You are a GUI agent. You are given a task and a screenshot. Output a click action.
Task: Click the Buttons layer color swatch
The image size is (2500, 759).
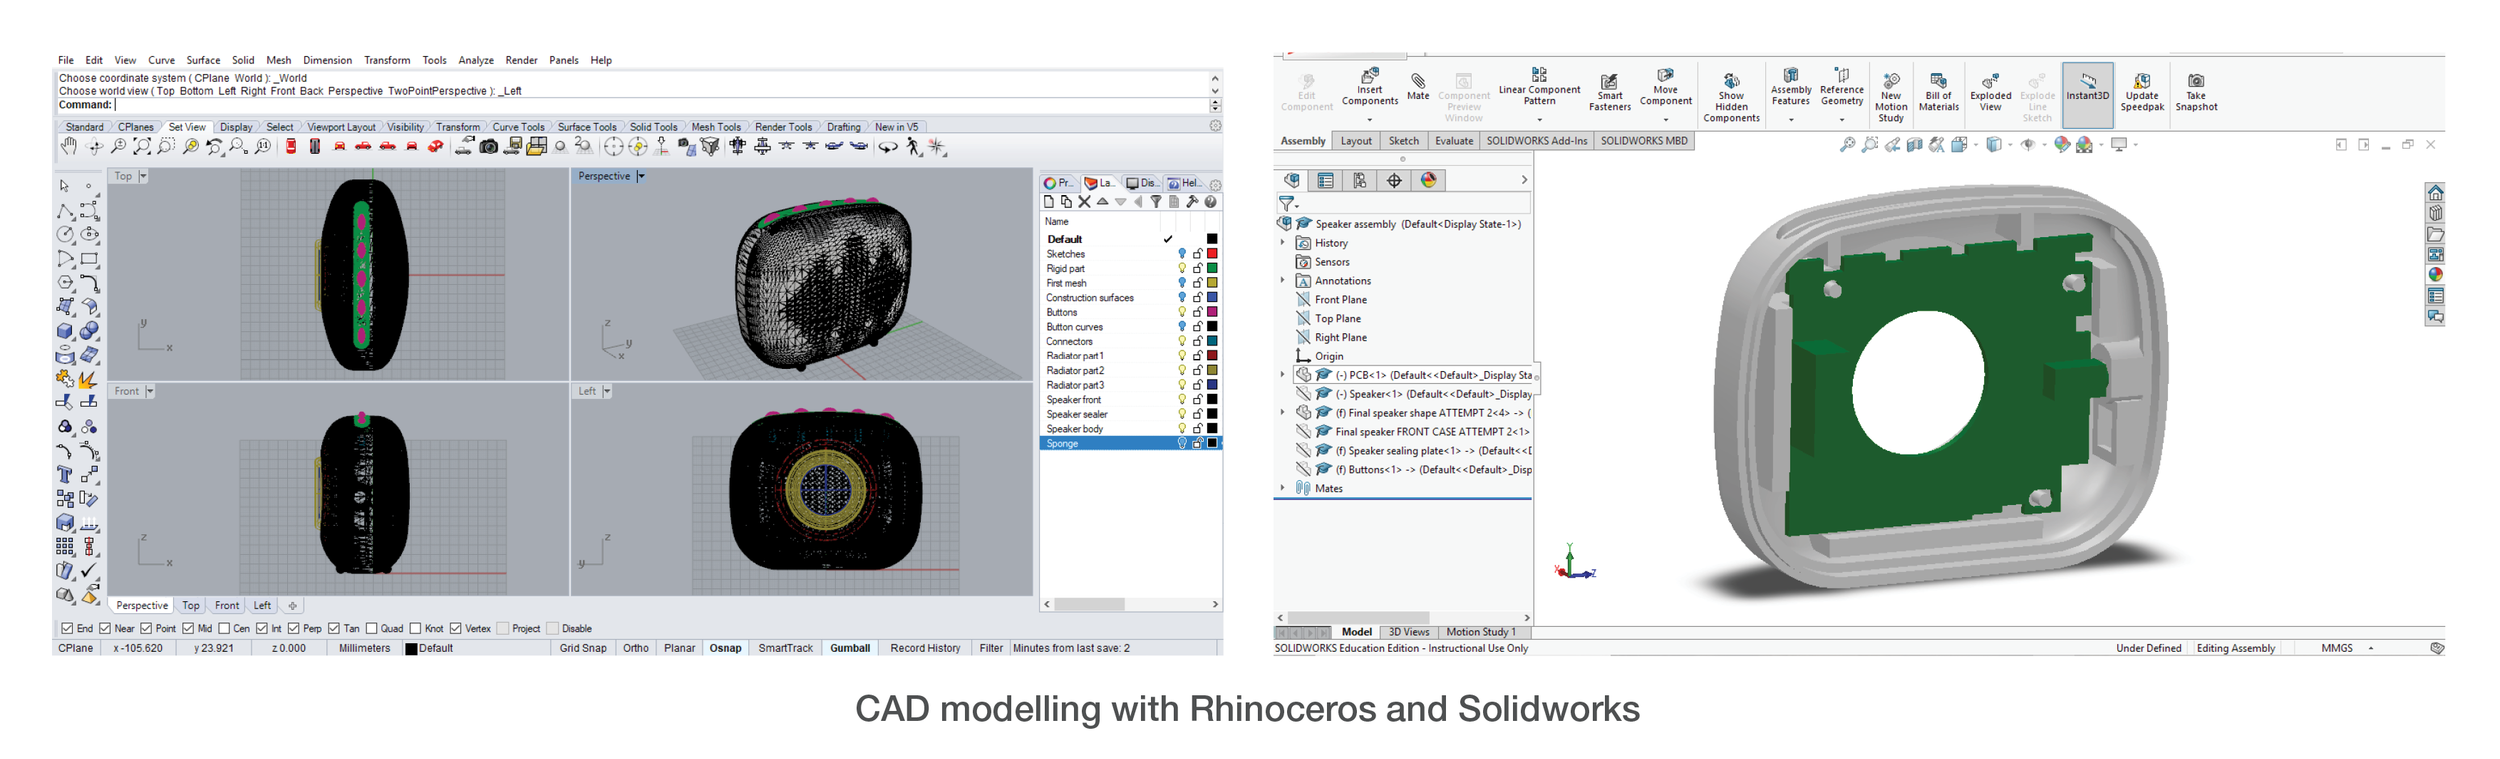pos(1212,312)
